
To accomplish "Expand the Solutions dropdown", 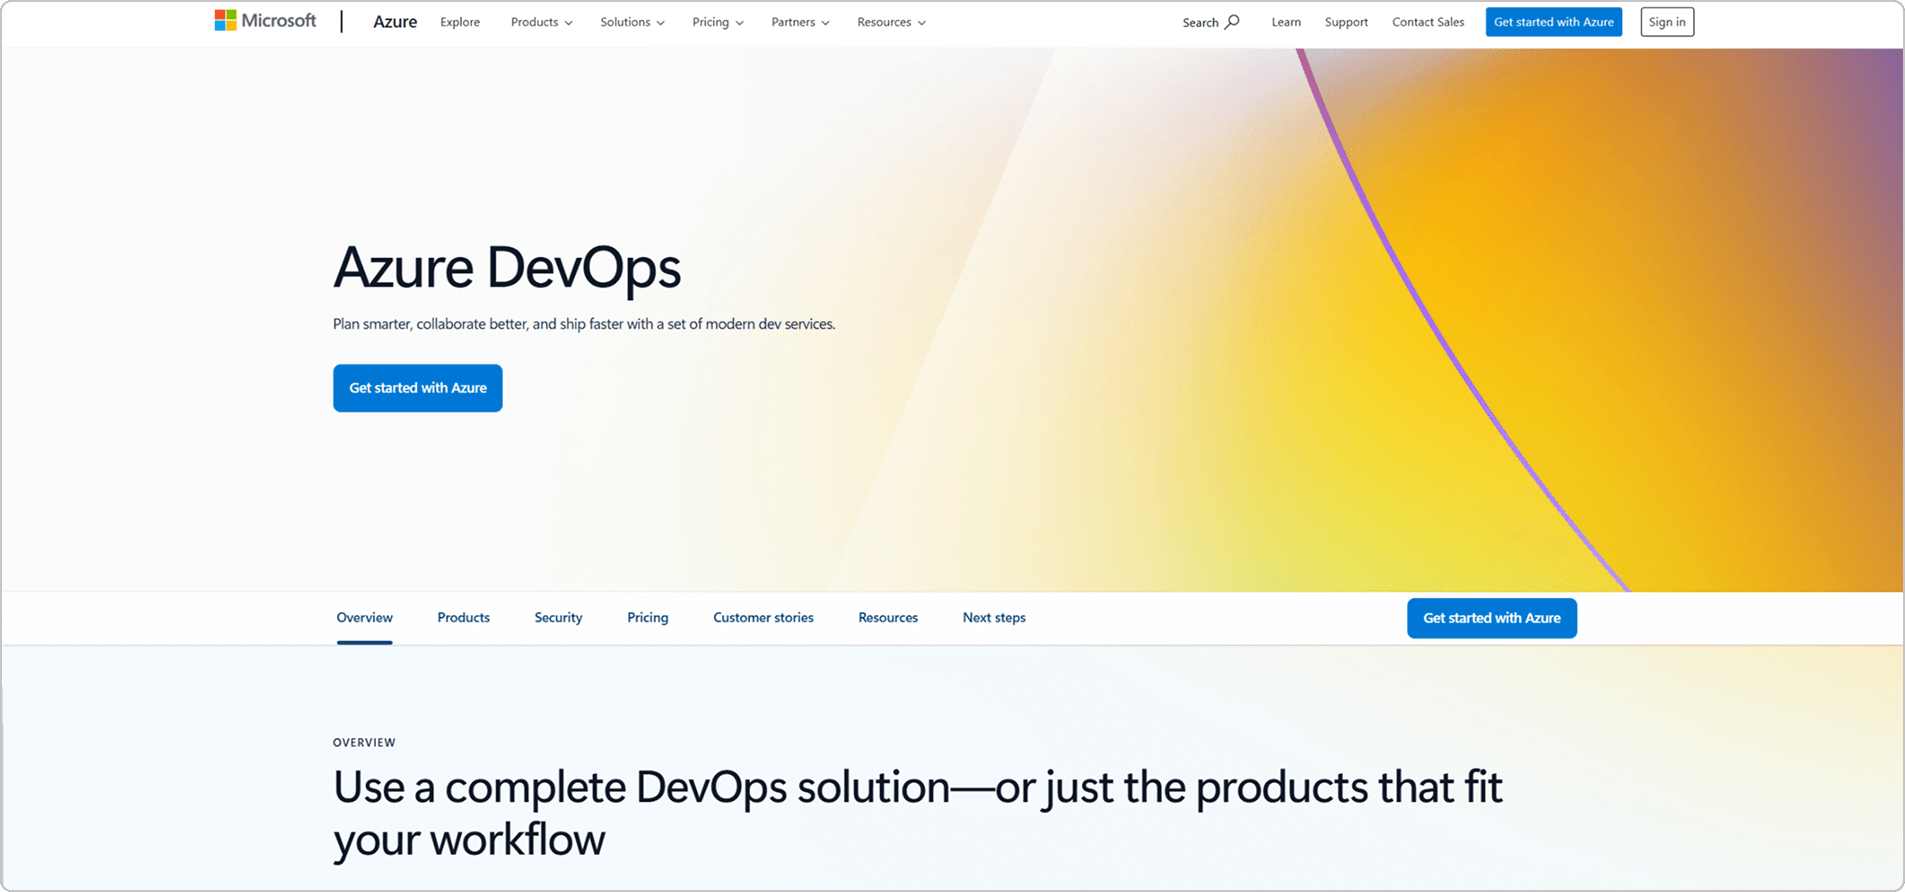I will 632,22.
